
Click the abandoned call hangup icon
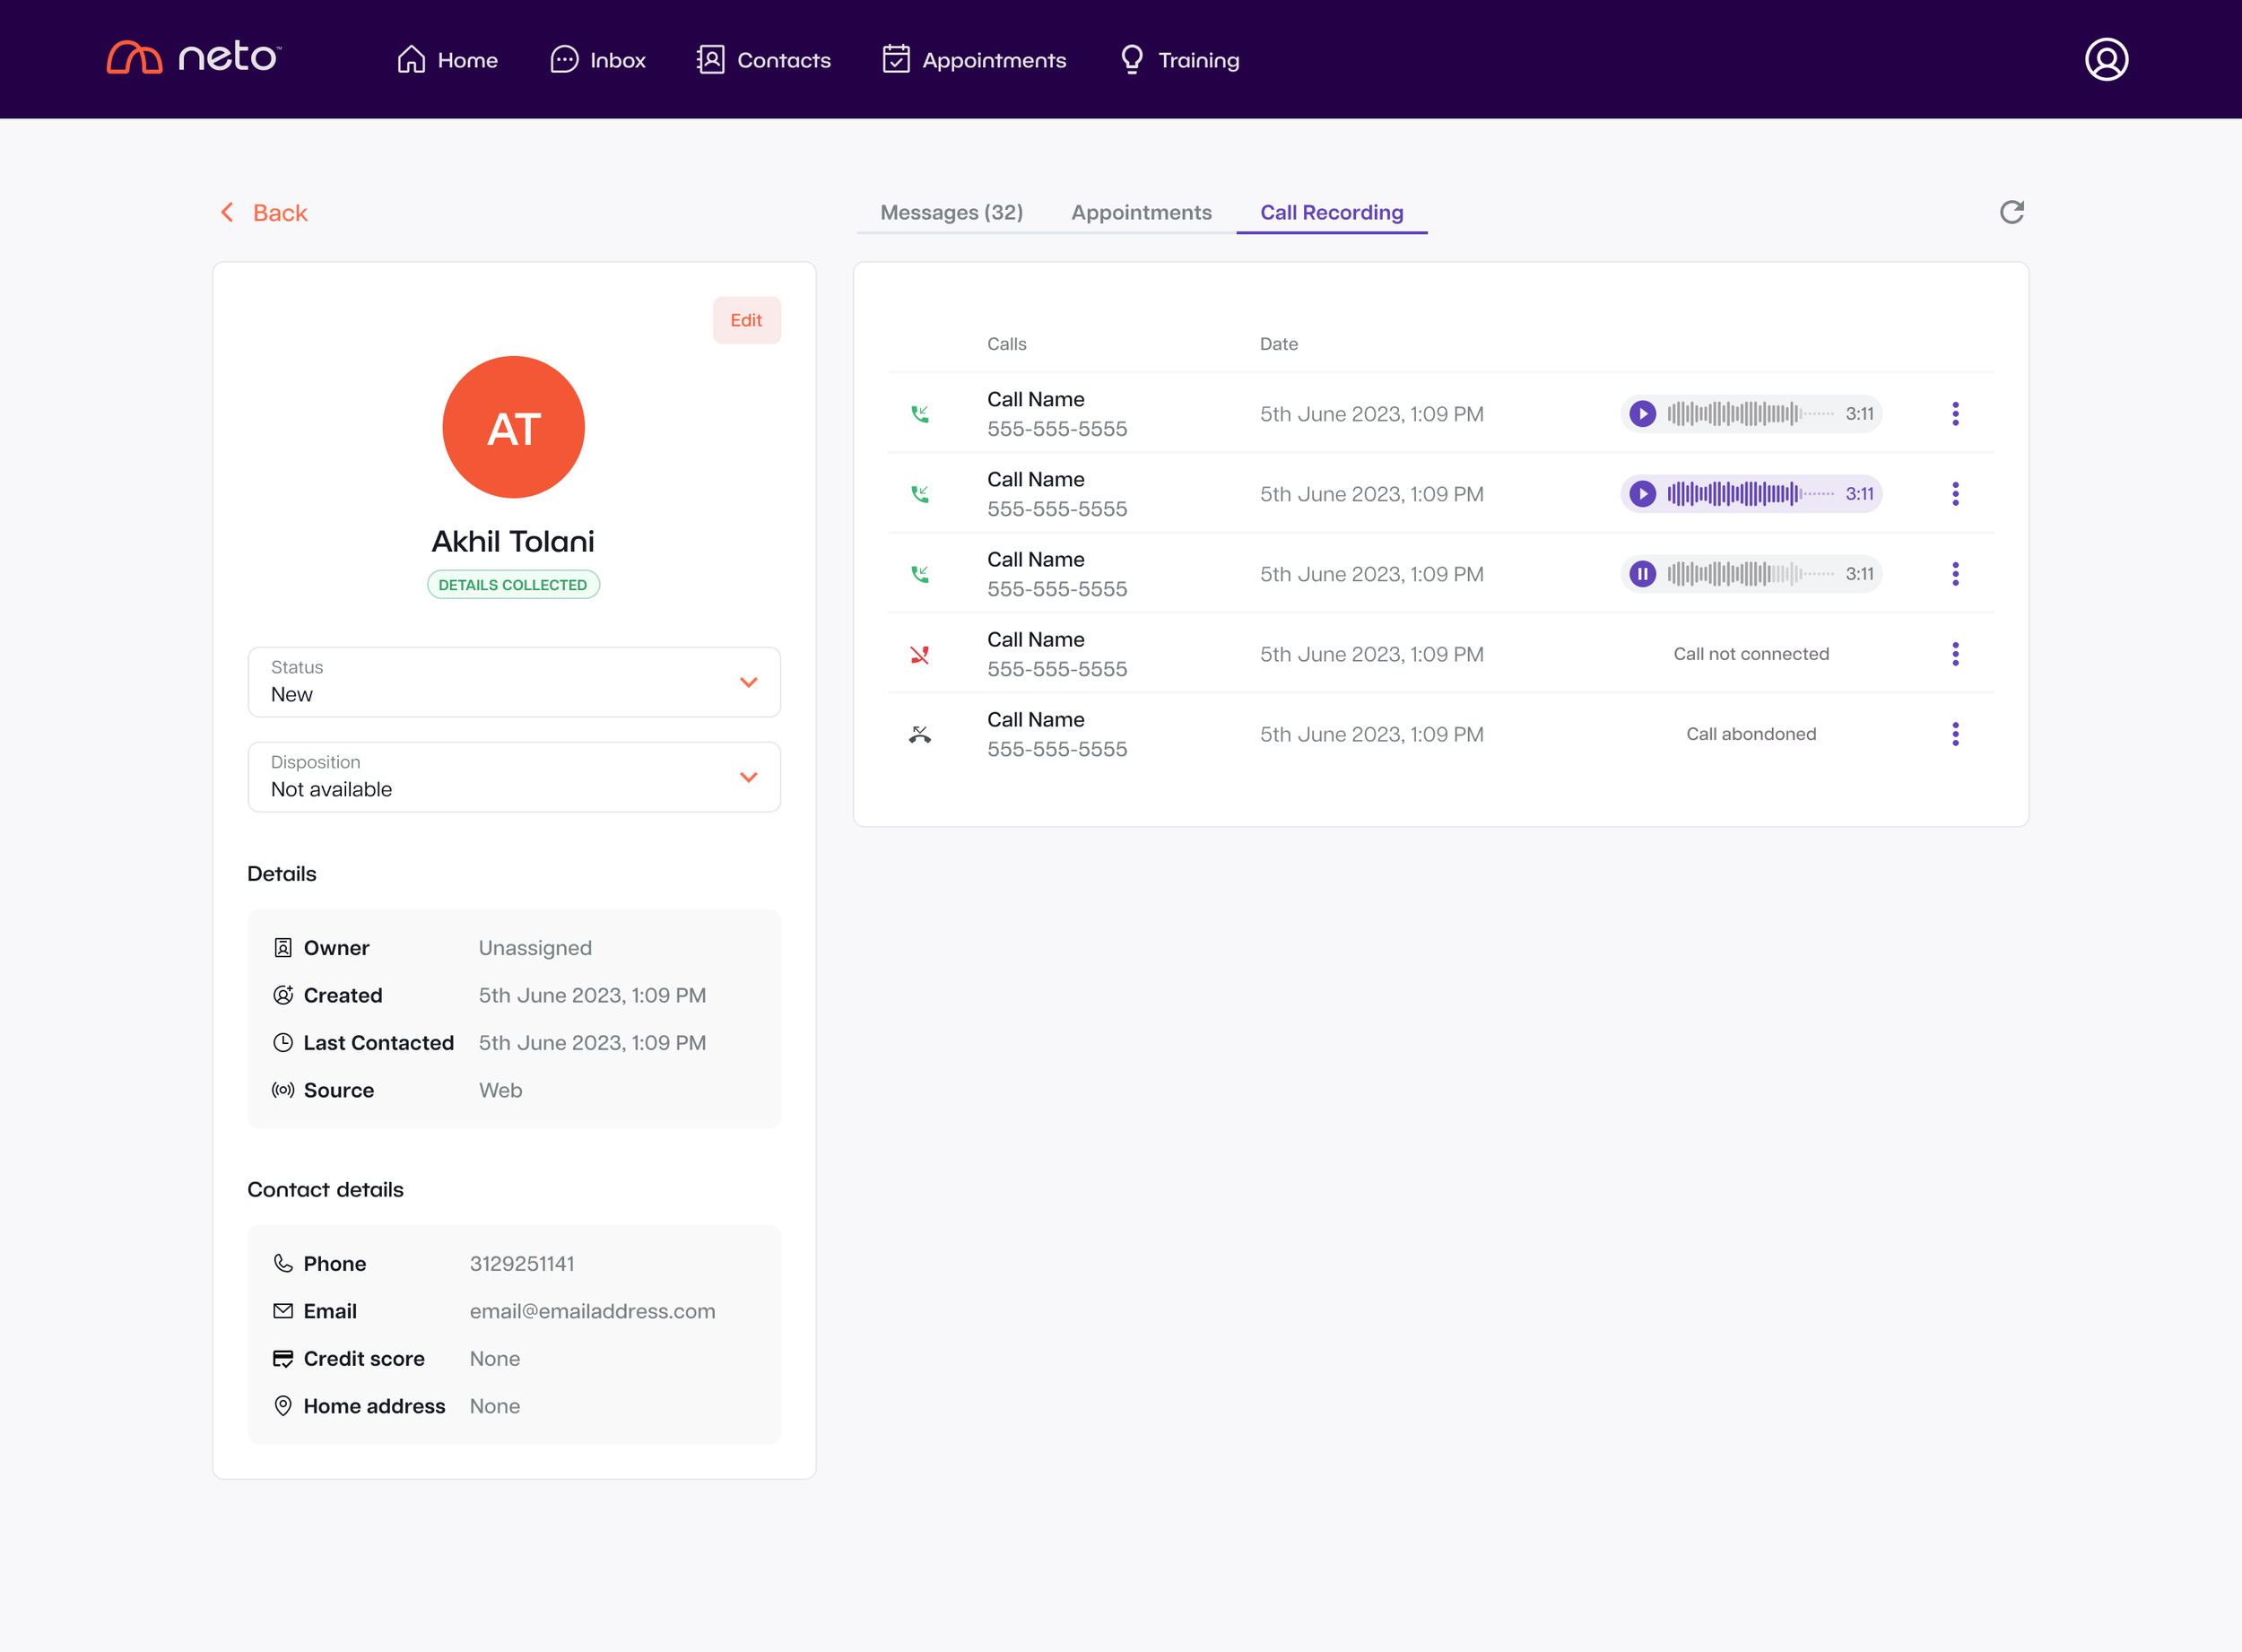[920, 735]
